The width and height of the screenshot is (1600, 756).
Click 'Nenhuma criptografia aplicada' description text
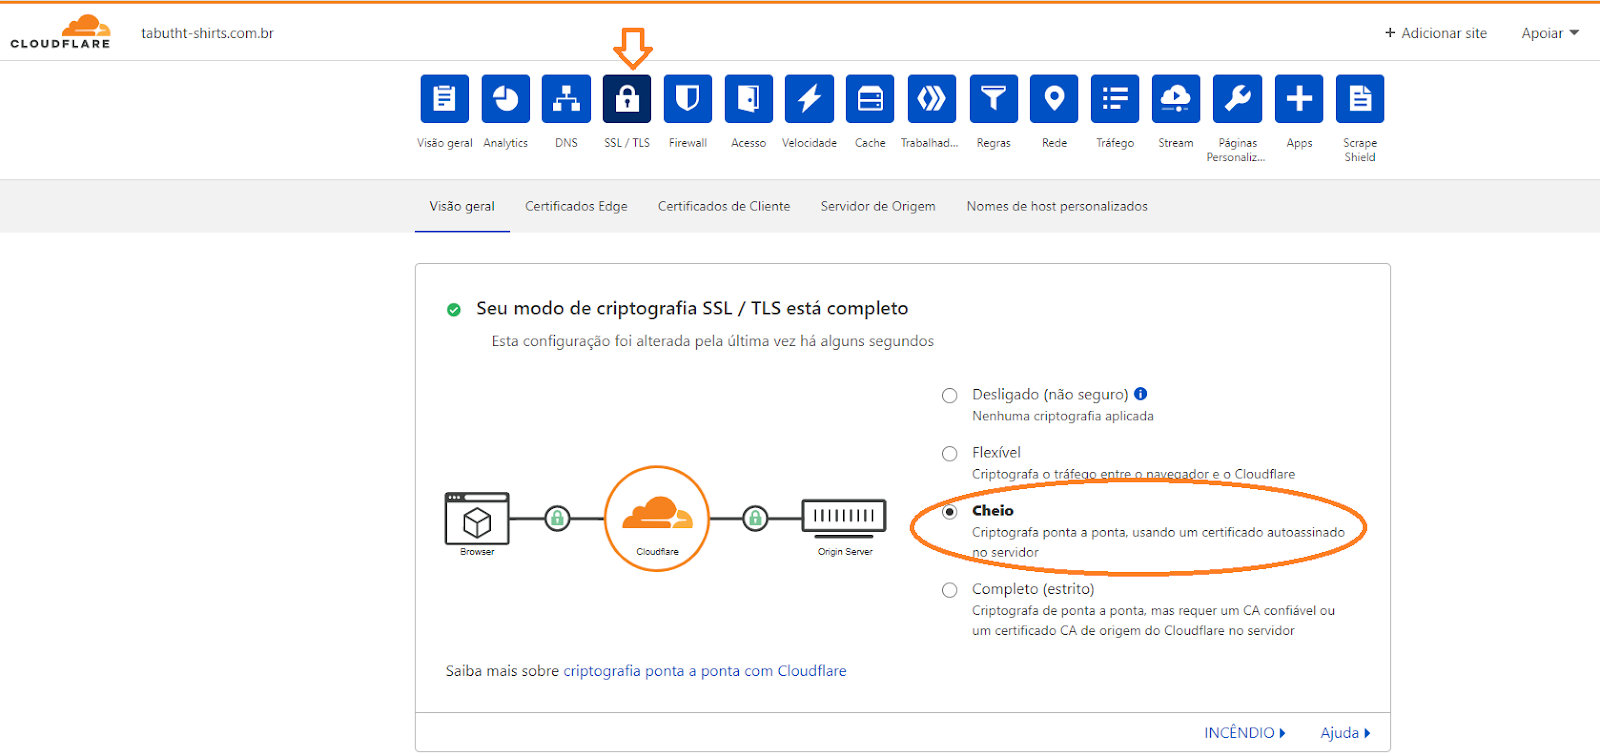coord(1063,416)
